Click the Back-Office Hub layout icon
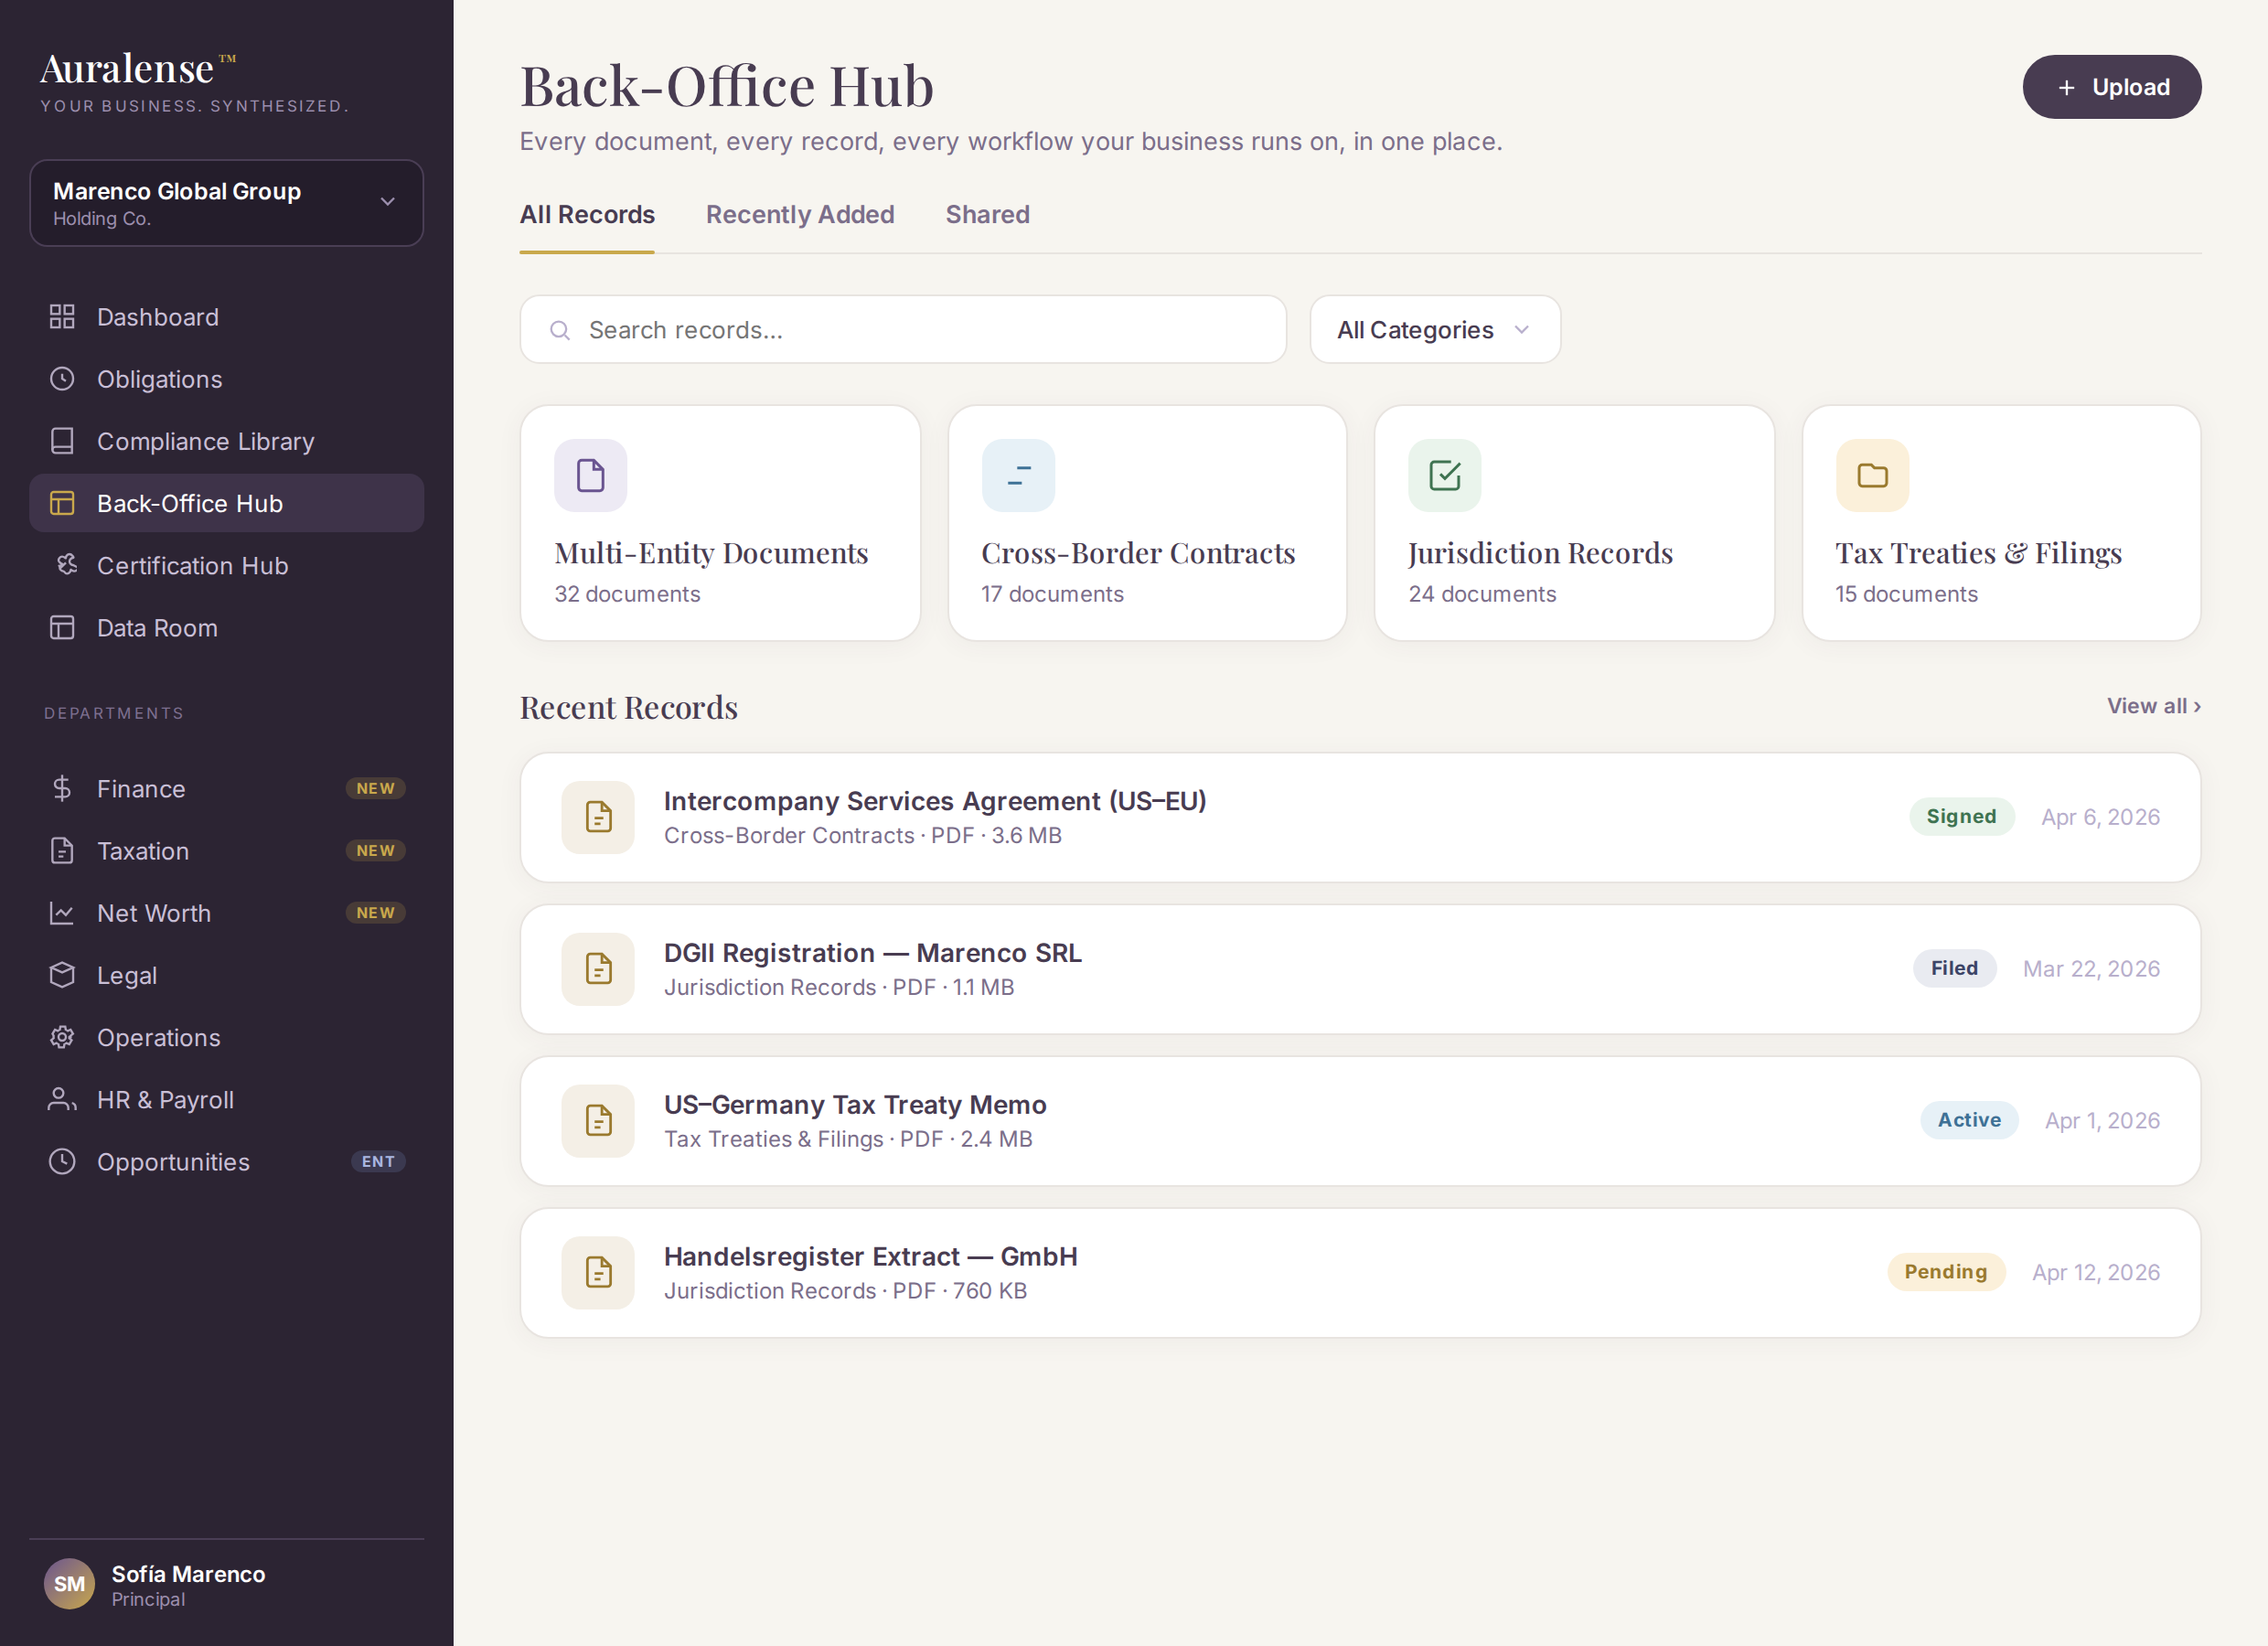The image size is (2268, 1646). [x=62, y=503]
